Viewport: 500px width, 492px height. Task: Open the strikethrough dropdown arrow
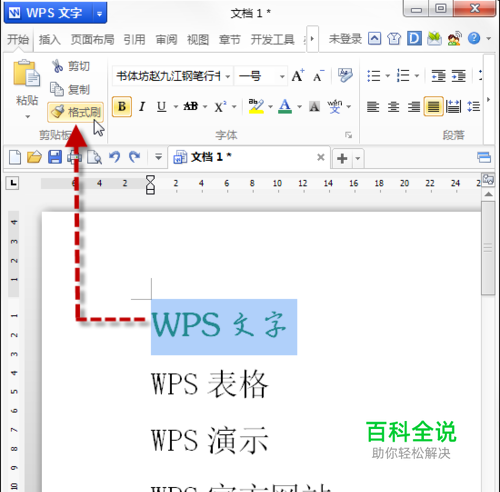click(x=205, y=107)
